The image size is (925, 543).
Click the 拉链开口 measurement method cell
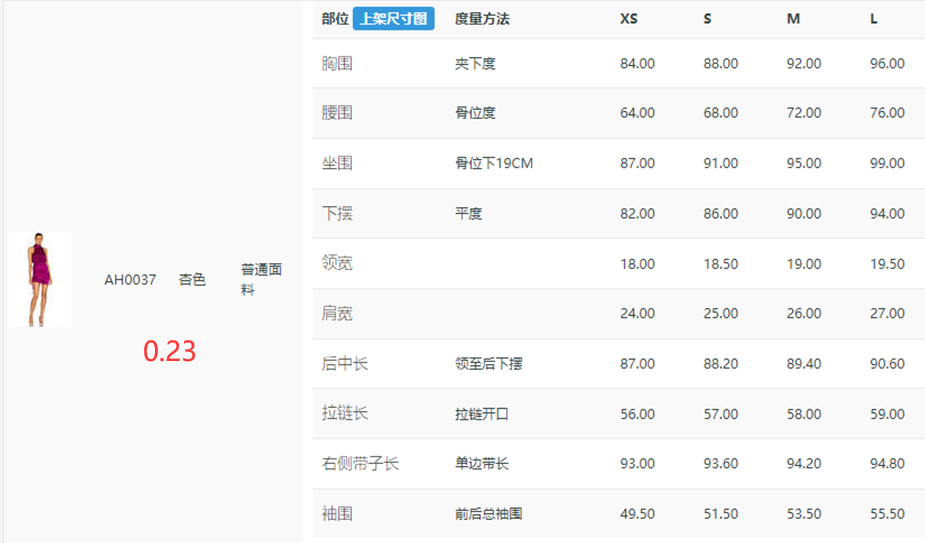[x=481, y=414]
